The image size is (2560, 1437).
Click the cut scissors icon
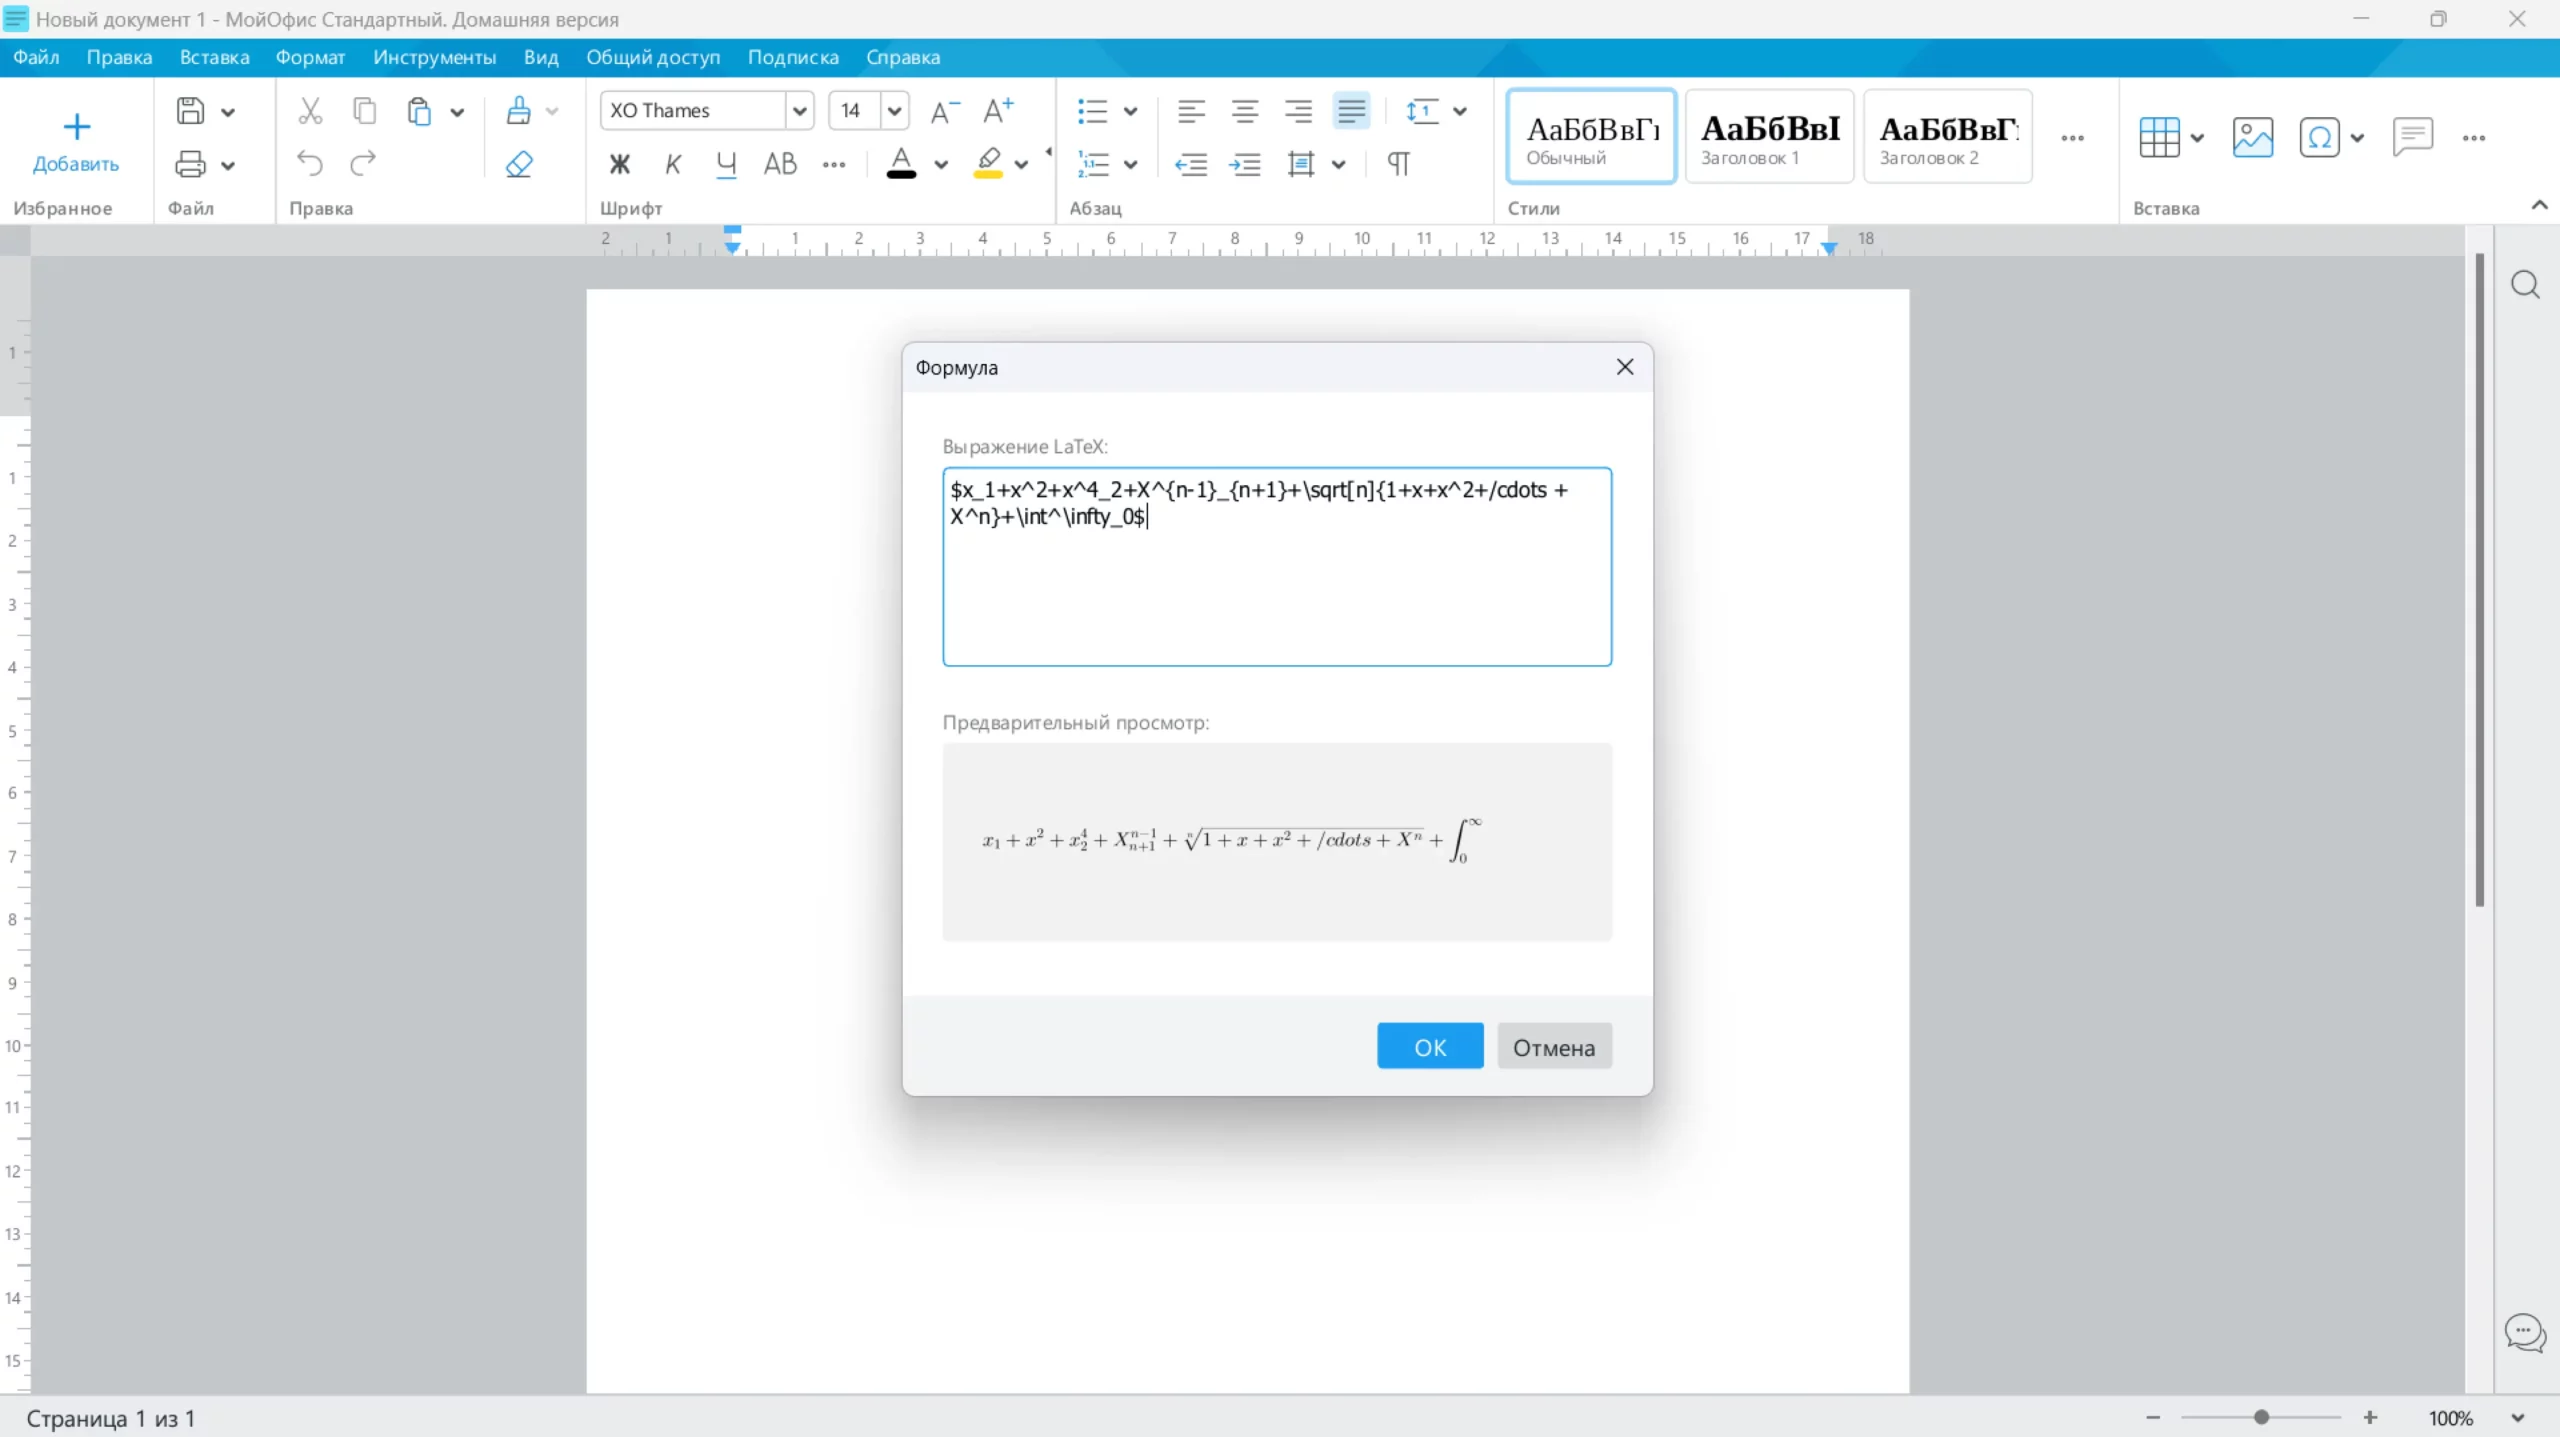pos(310,110)
